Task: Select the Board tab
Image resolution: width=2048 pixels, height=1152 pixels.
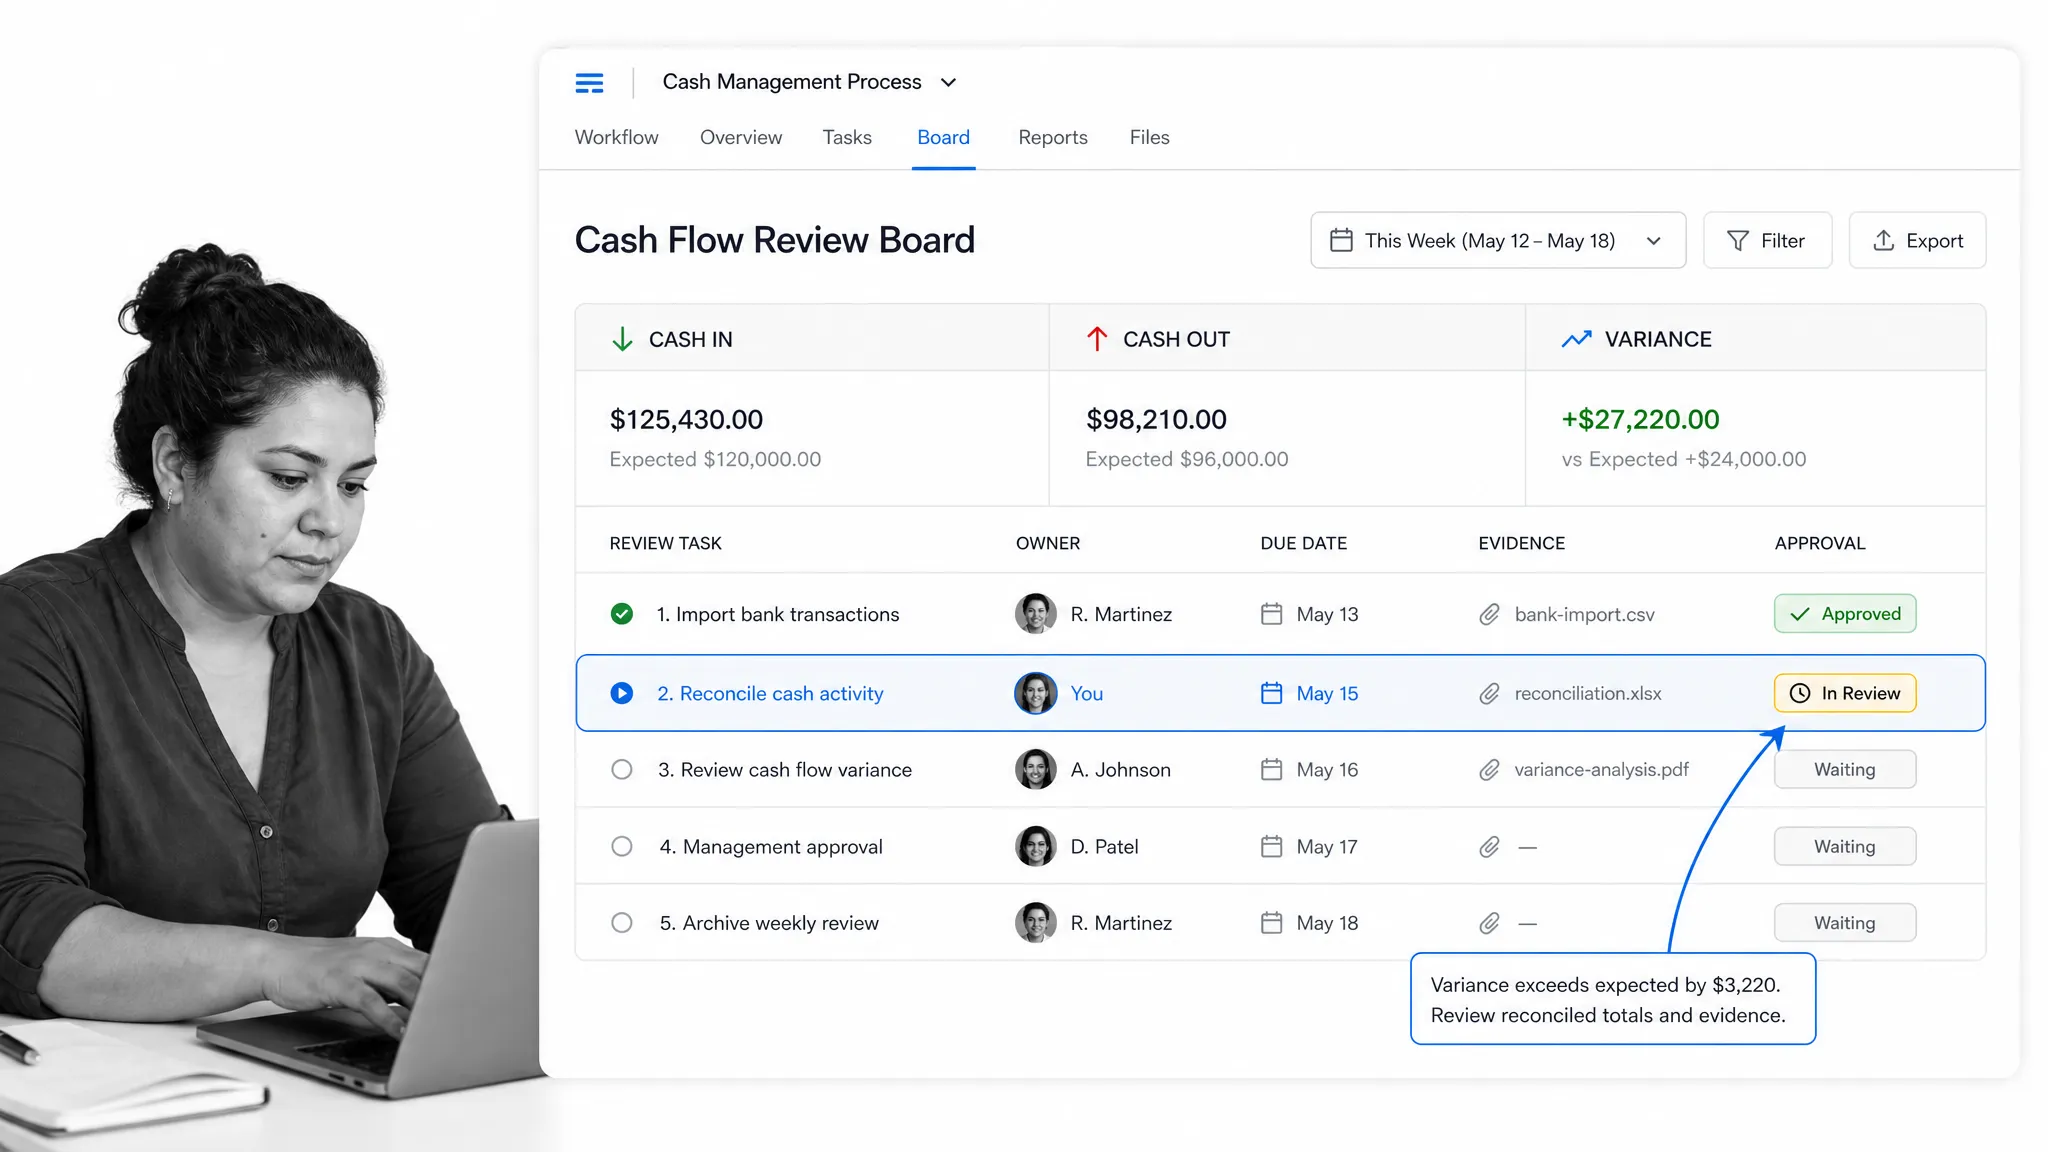Action: coord(943,137)
